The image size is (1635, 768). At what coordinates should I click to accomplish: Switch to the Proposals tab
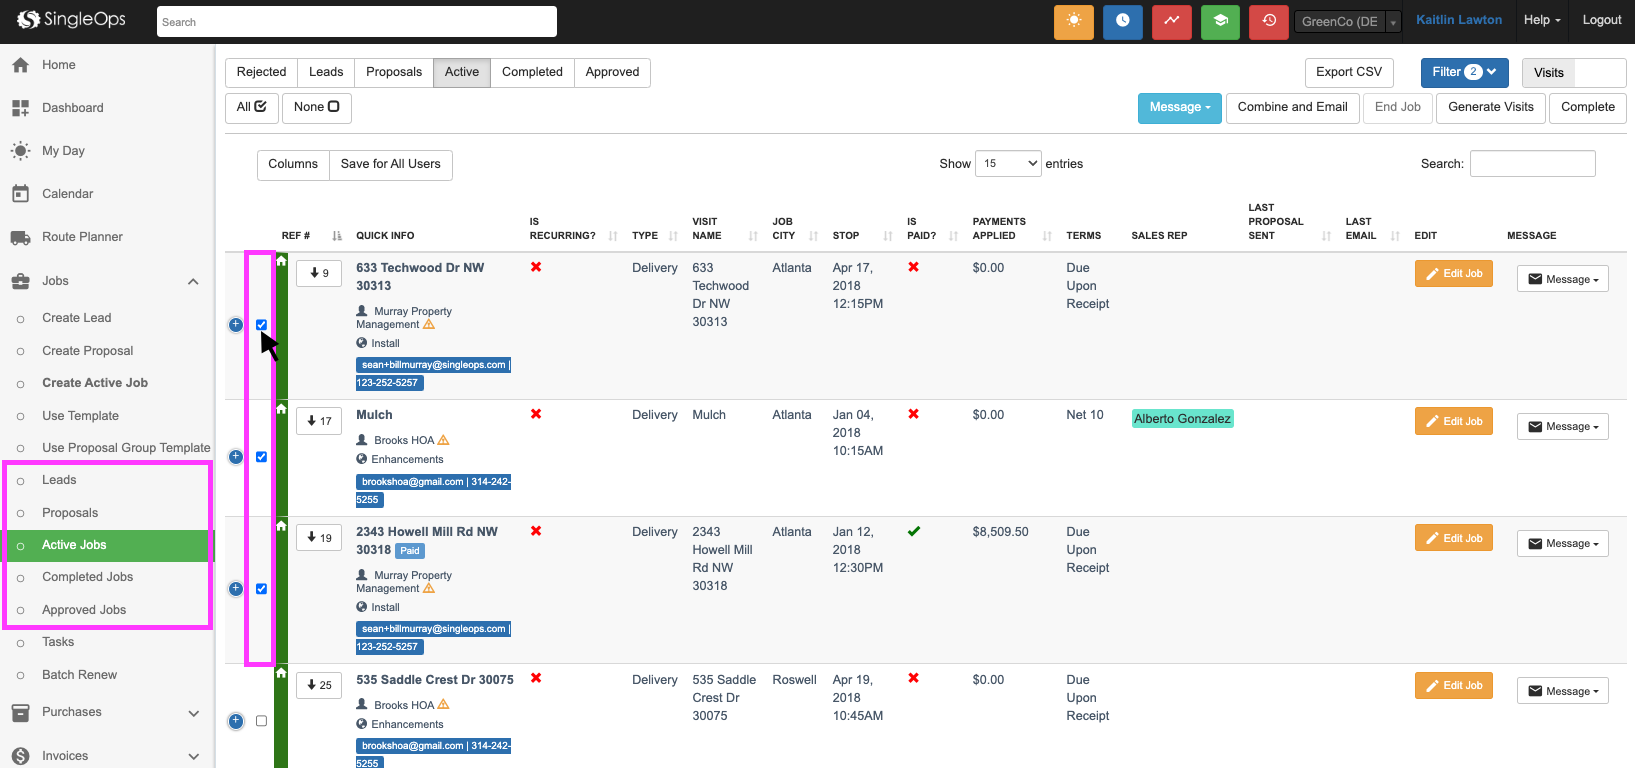pos(394,72)
